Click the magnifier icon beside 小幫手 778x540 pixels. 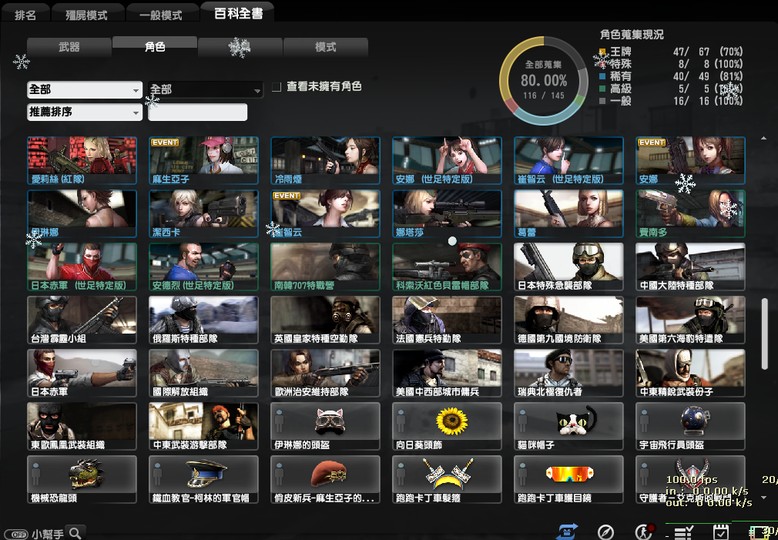coord(74,533)
